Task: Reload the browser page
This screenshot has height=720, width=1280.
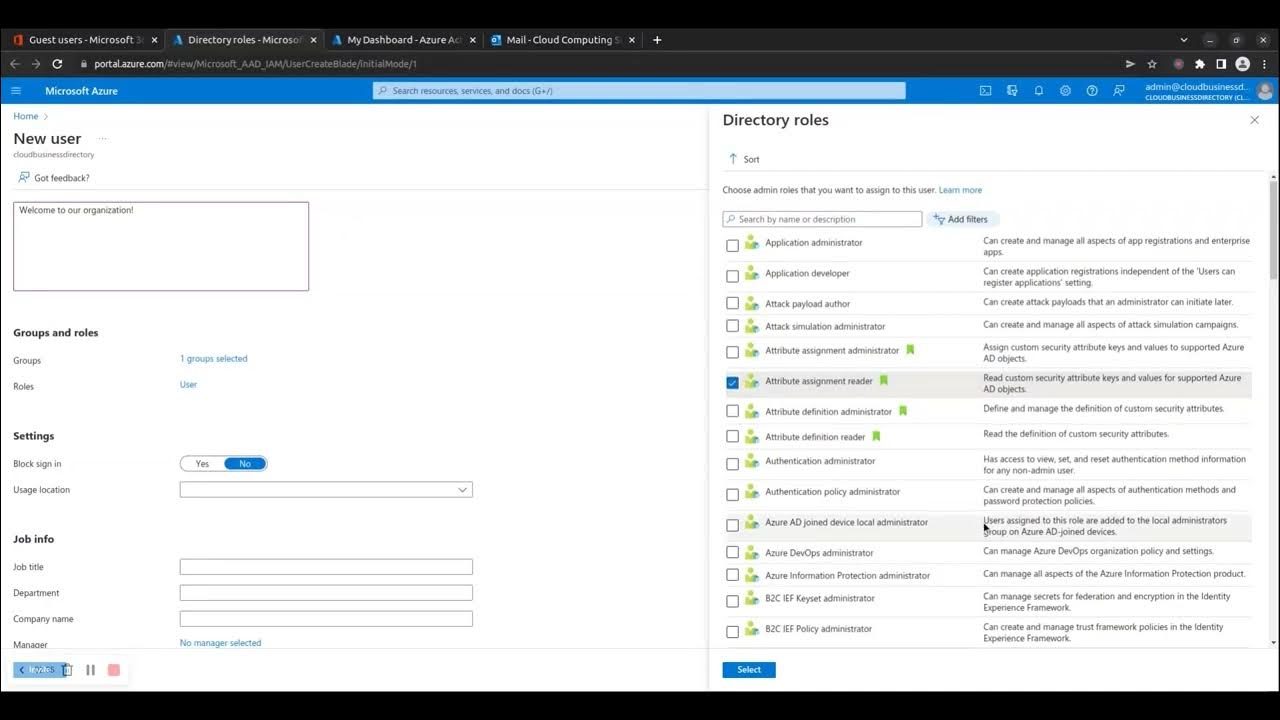Action: 57,64
